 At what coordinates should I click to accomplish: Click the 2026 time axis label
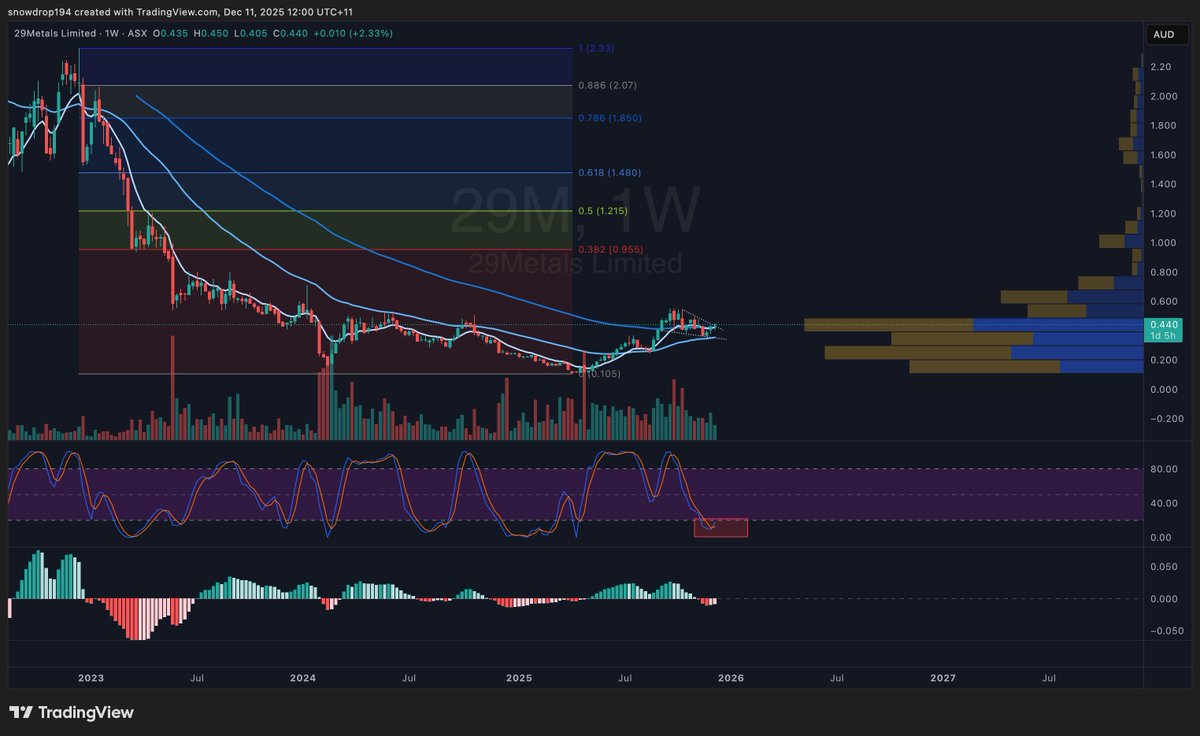pos(731,678)
